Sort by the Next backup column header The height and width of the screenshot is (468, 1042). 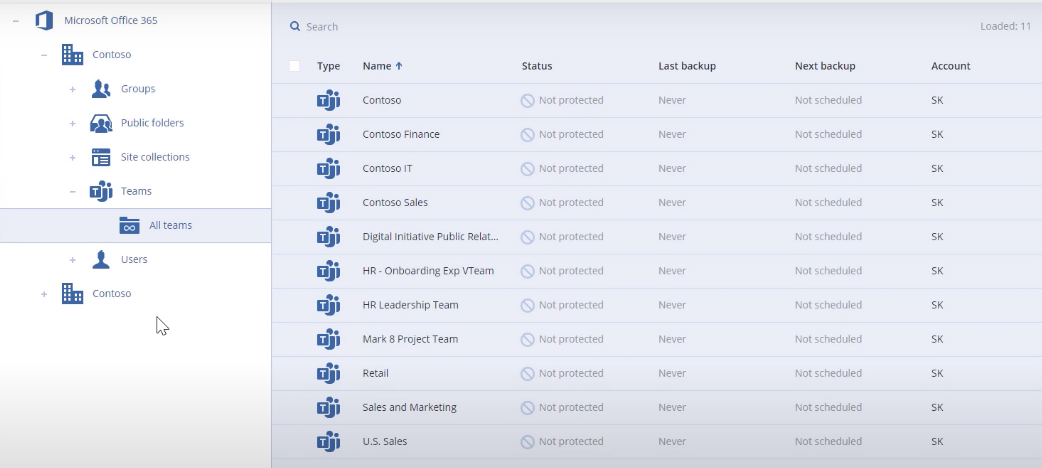[x=825, y=66]
